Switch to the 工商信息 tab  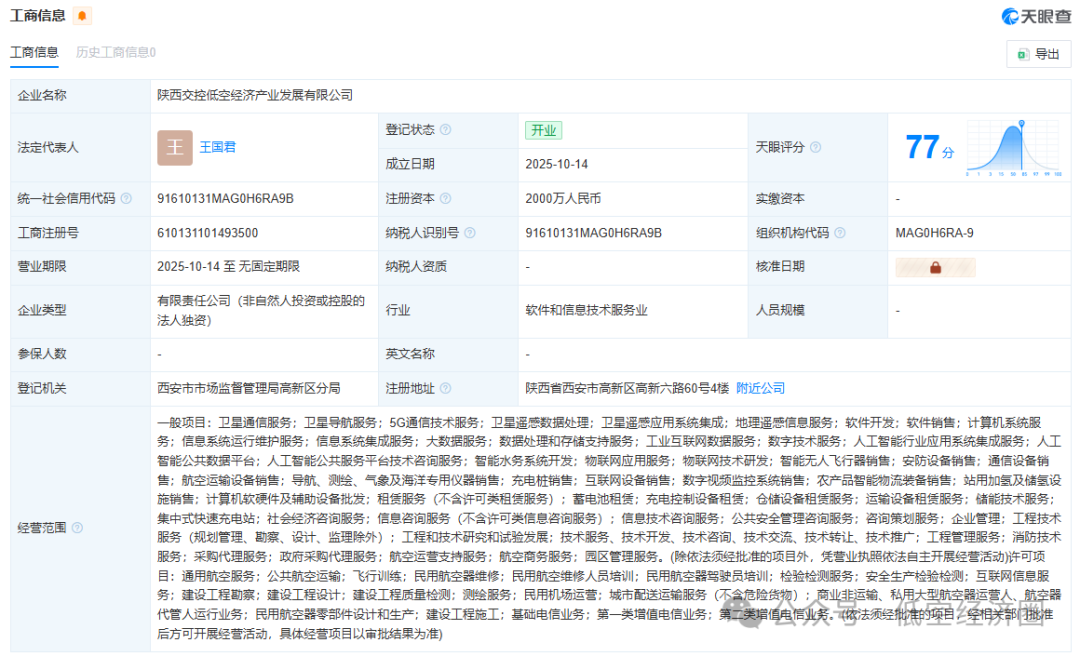click(34, 52)
